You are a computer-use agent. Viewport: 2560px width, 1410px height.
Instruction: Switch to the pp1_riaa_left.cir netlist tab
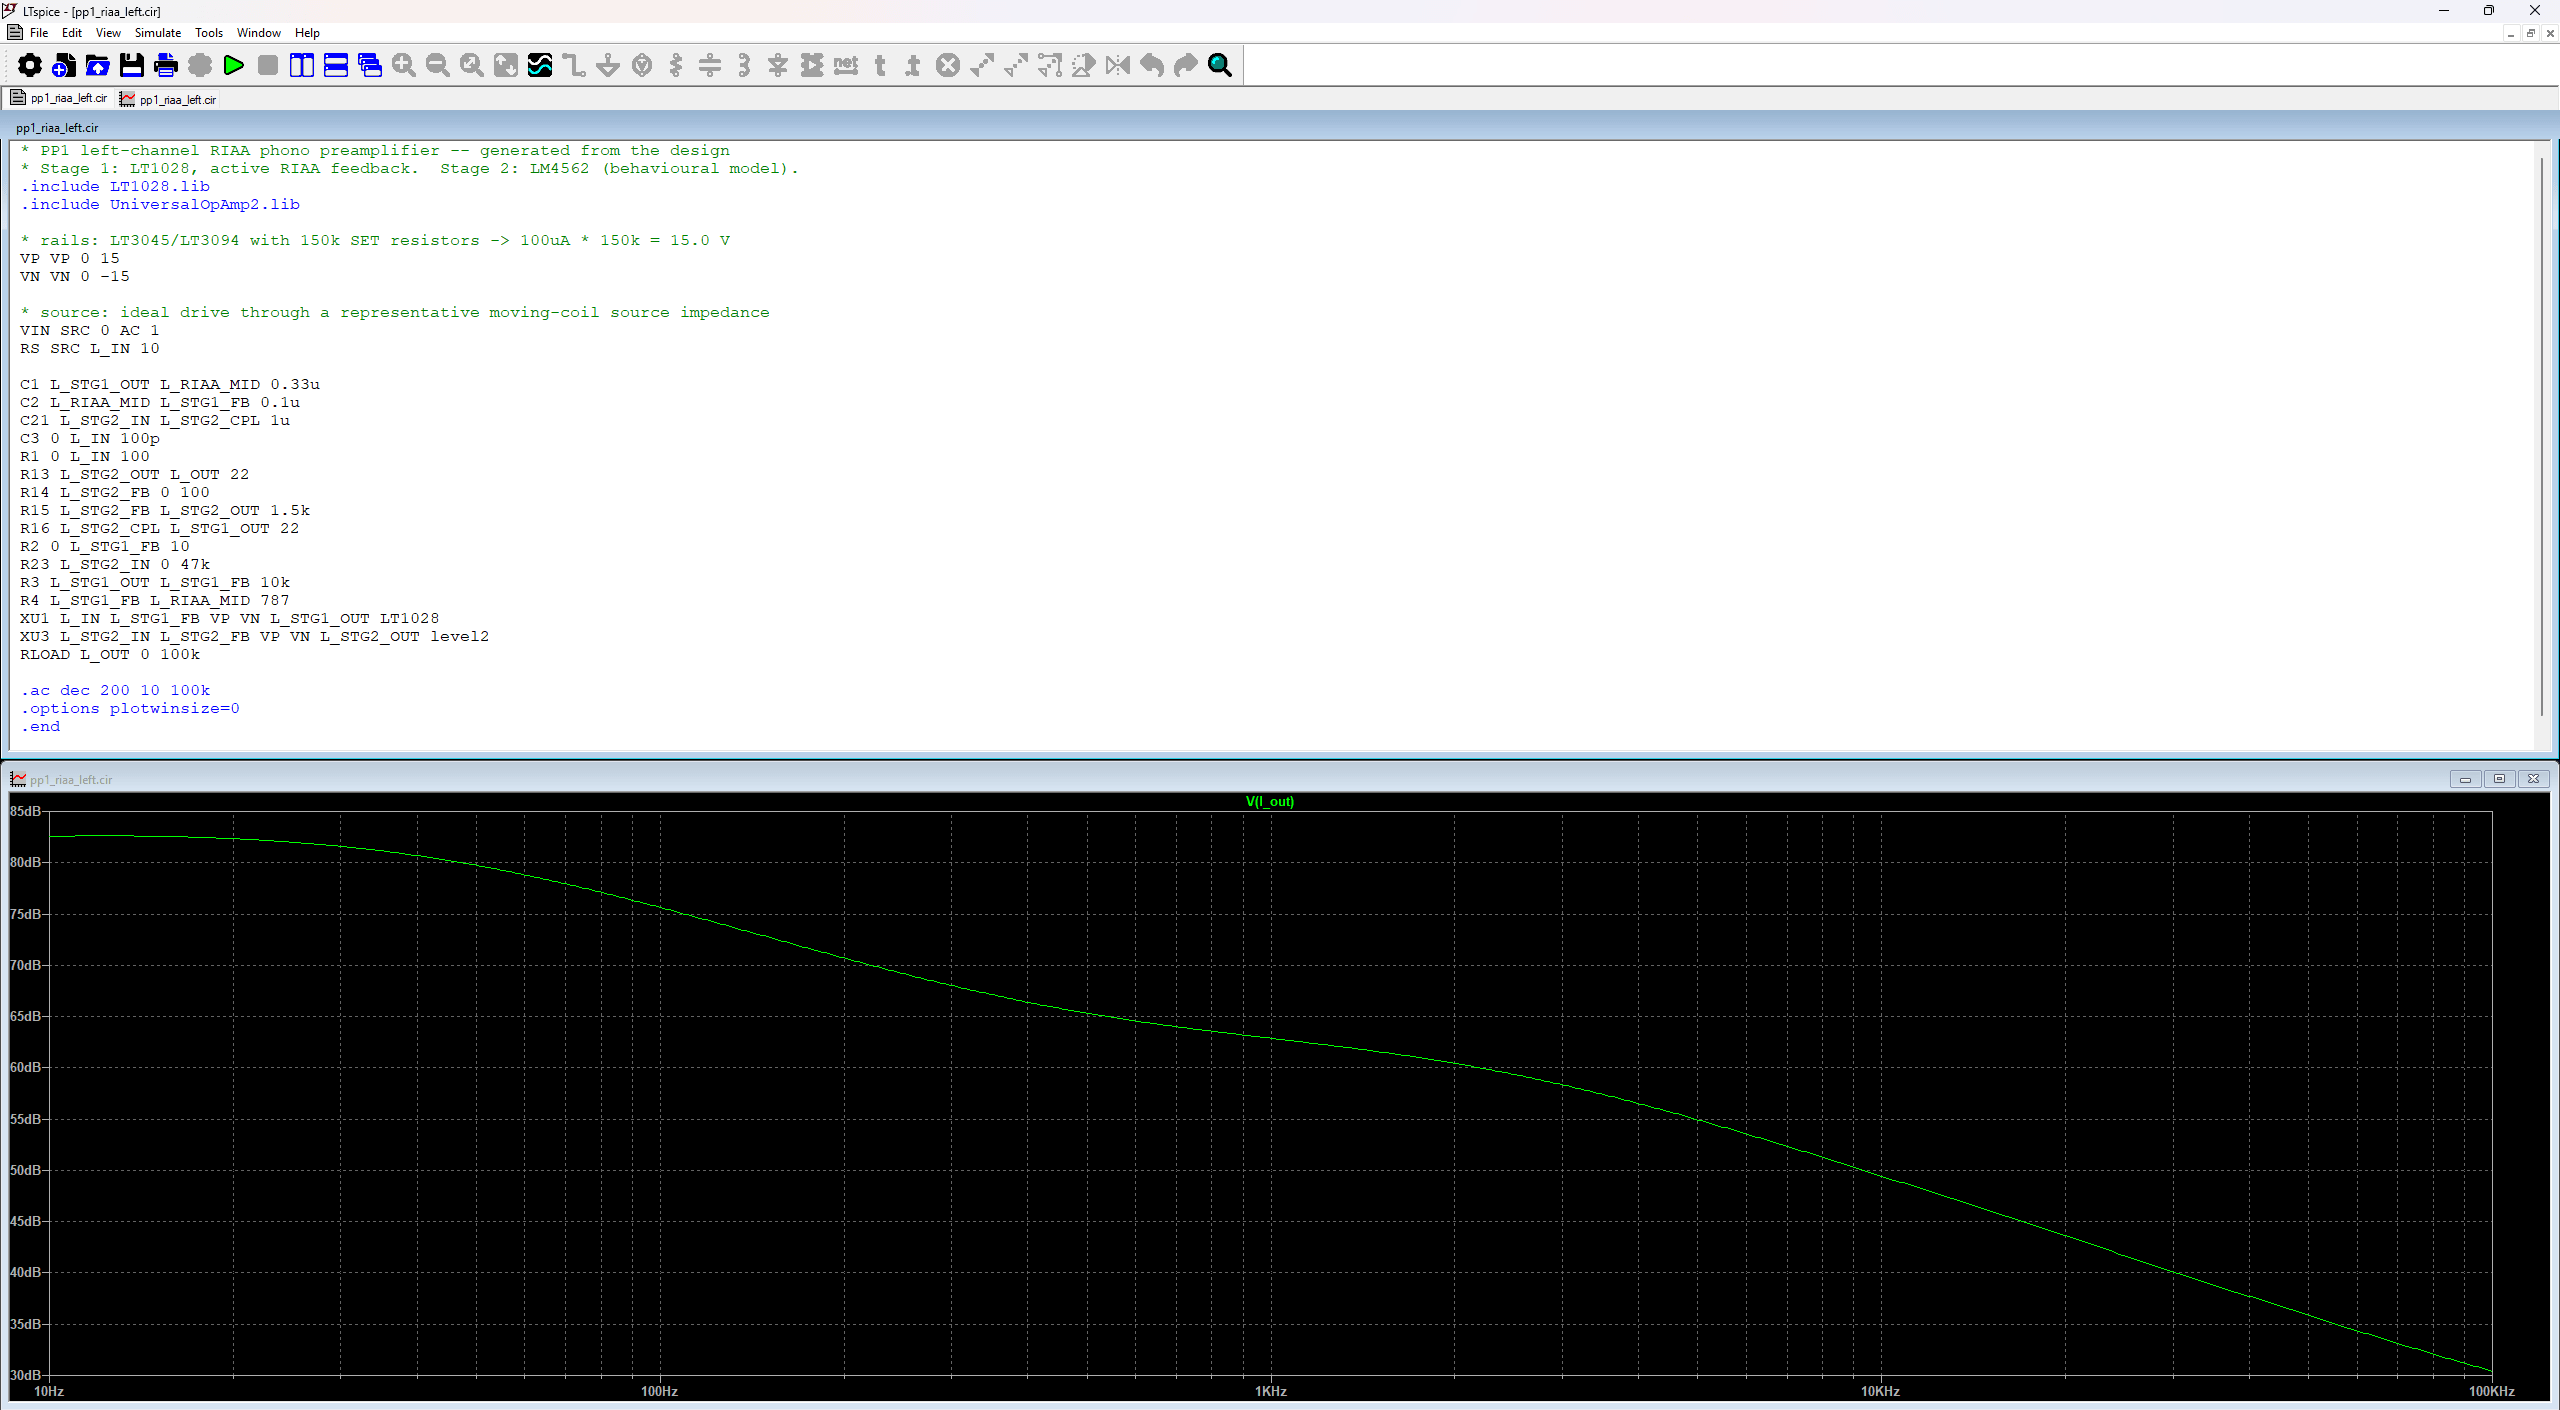pyautogui.click(x=59, y=98)
